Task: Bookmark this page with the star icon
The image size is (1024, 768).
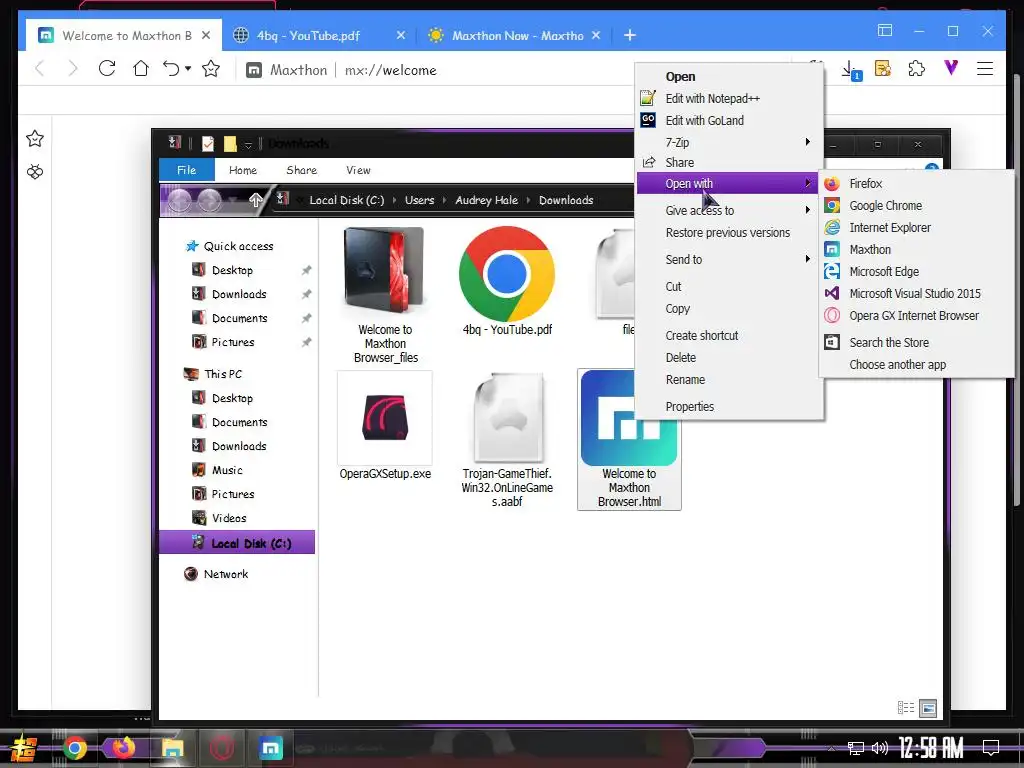Action: (x=211, y=69)
